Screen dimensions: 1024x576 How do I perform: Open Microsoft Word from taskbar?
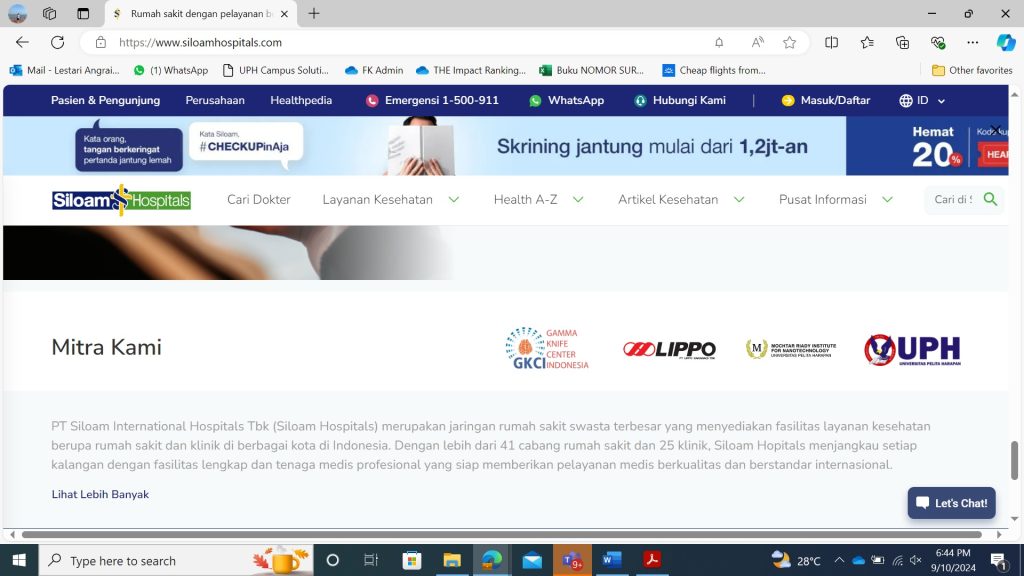(x=612, y=560)
